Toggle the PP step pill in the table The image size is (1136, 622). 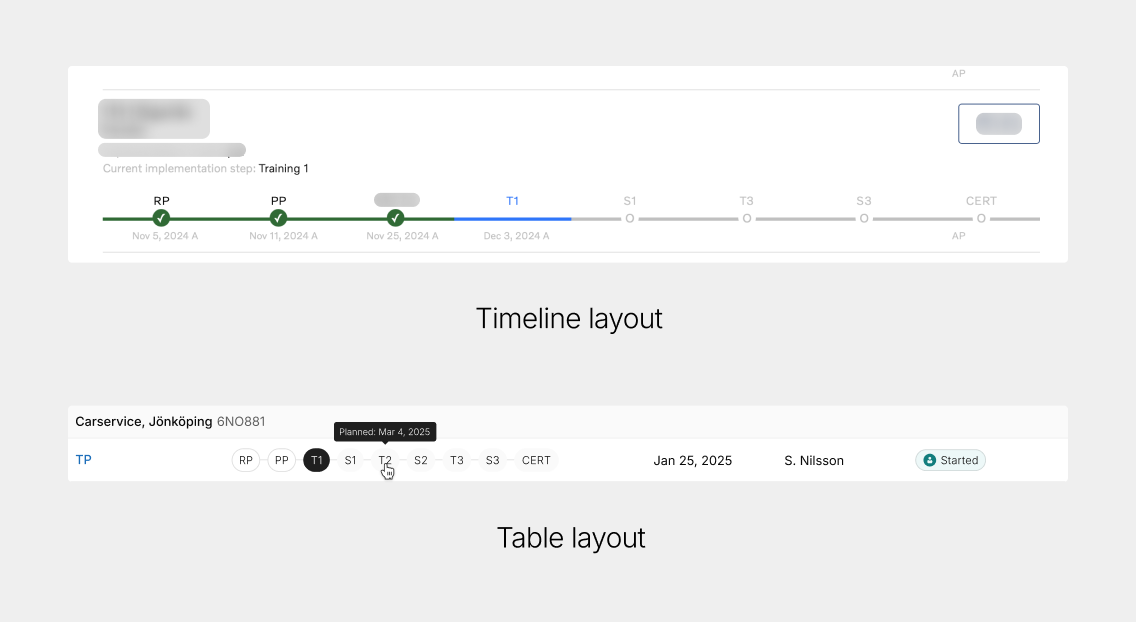tap(281, 460)
